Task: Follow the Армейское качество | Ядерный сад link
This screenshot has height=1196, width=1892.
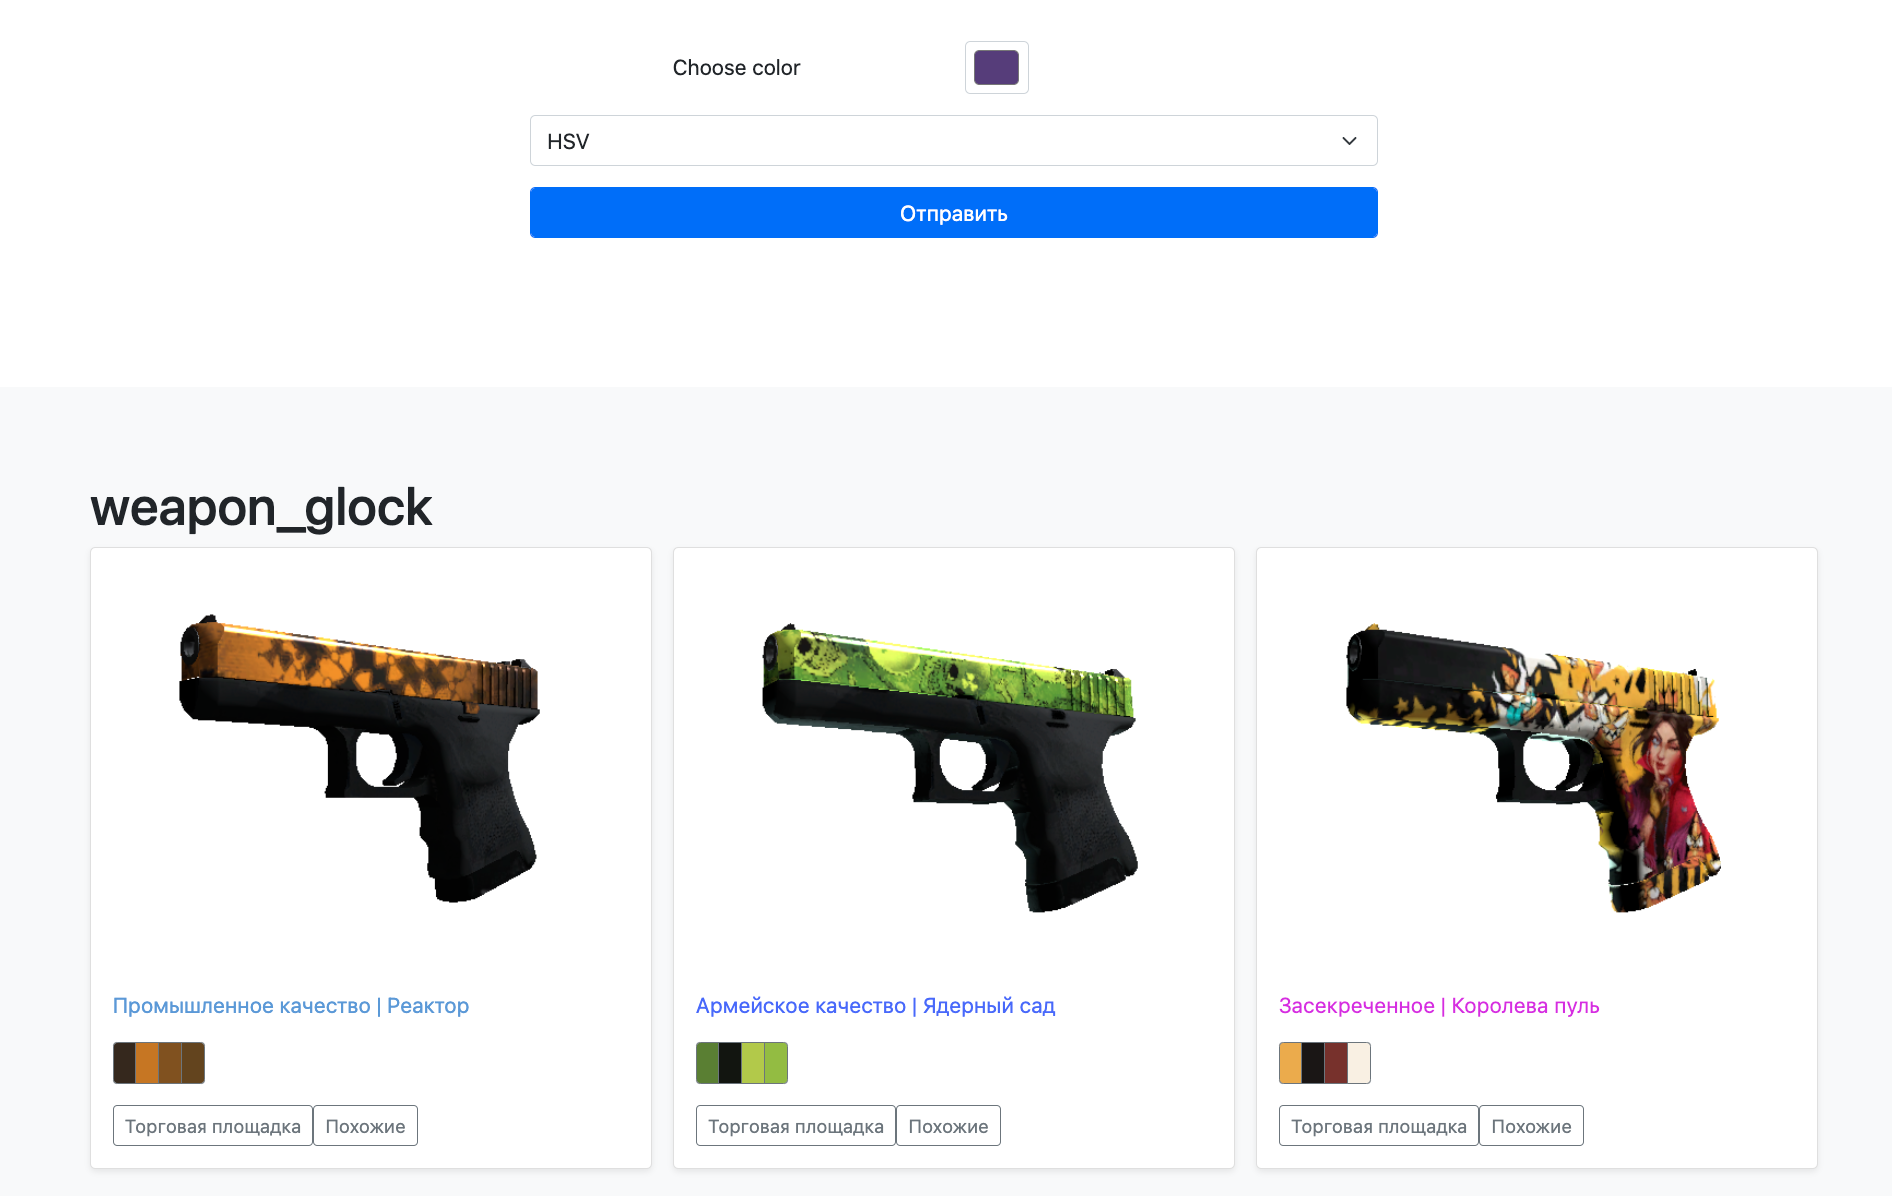Action: pyautogui.click(x=876, y=1006)
